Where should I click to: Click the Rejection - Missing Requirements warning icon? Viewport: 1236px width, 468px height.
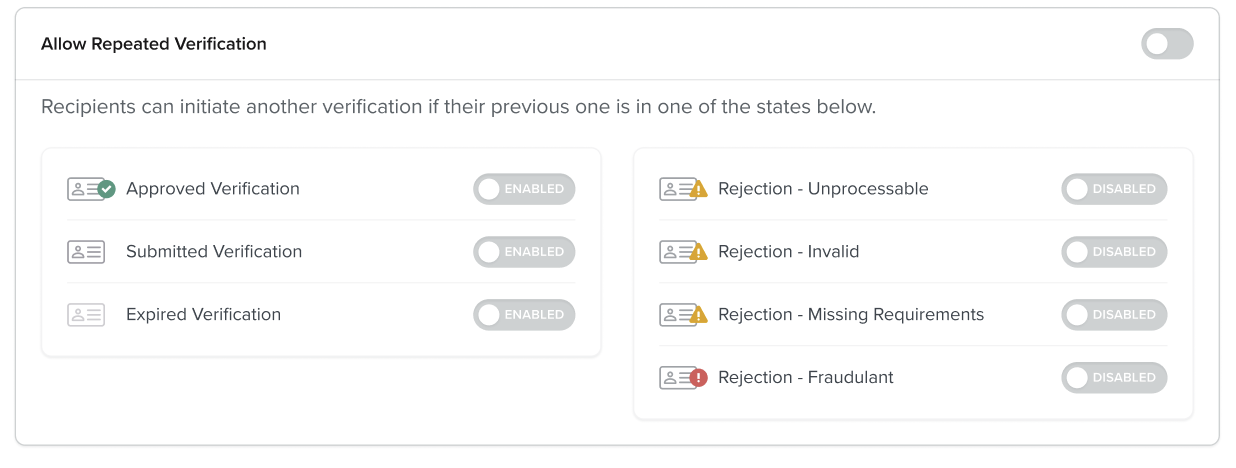pyautogui.click(x=699, y=315)
